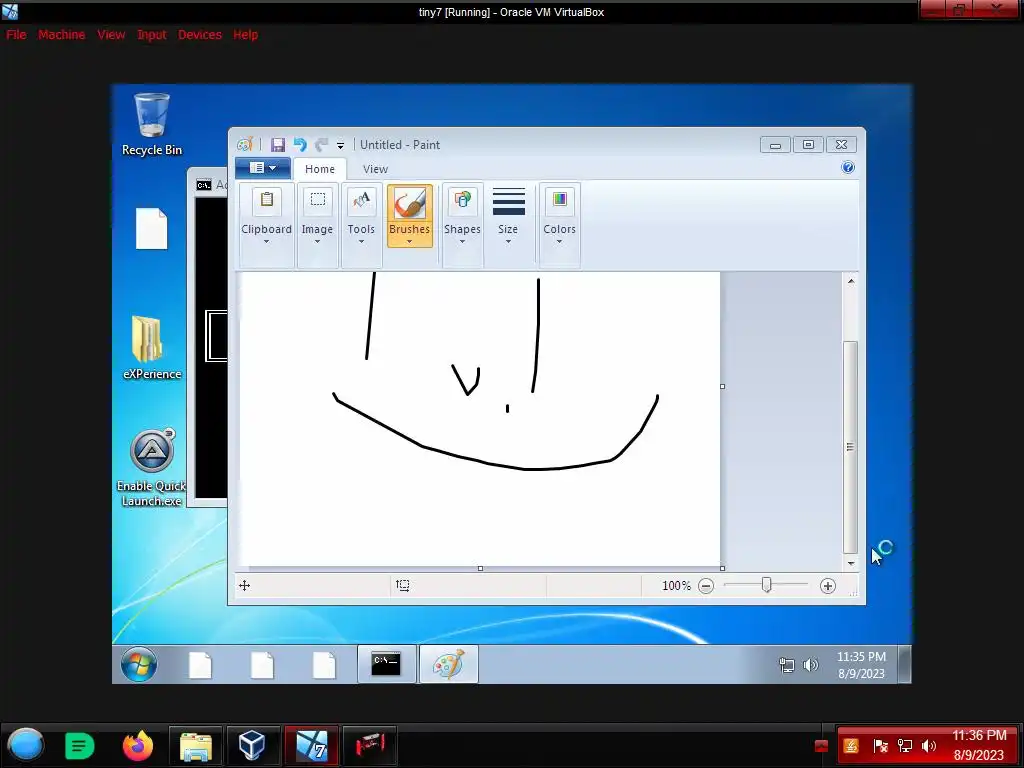
Task: Click the Paint palette icon in title bar
Action: click(x=246, y=144)
